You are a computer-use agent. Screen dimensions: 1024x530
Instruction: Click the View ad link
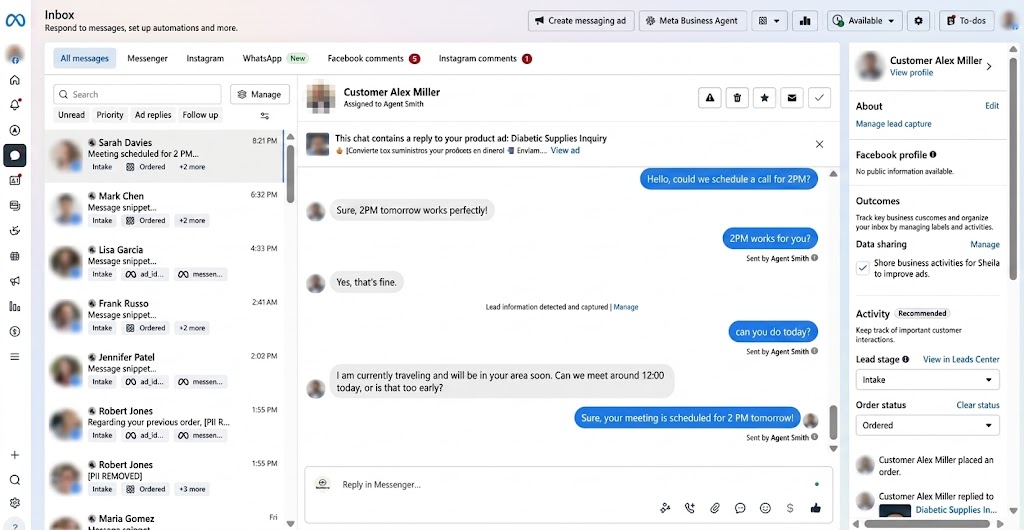[x=565, y=150]
